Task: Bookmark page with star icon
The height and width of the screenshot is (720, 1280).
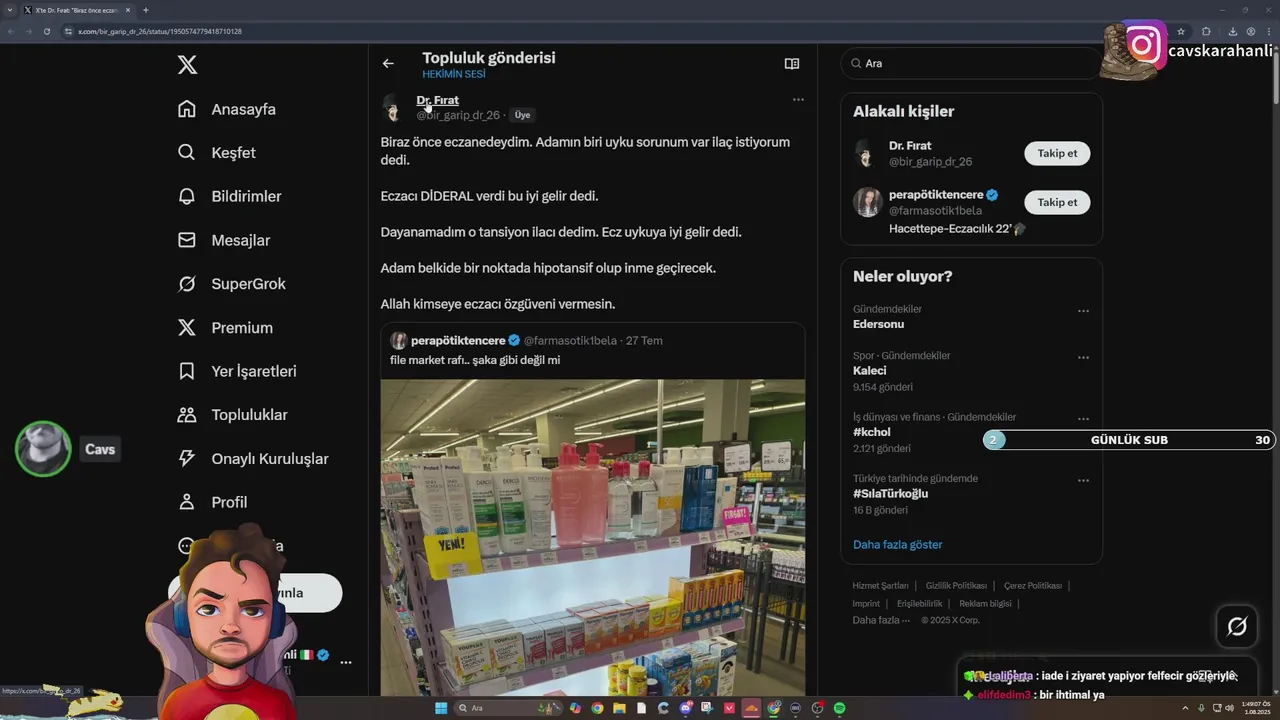Action: tap(1180, 31)
